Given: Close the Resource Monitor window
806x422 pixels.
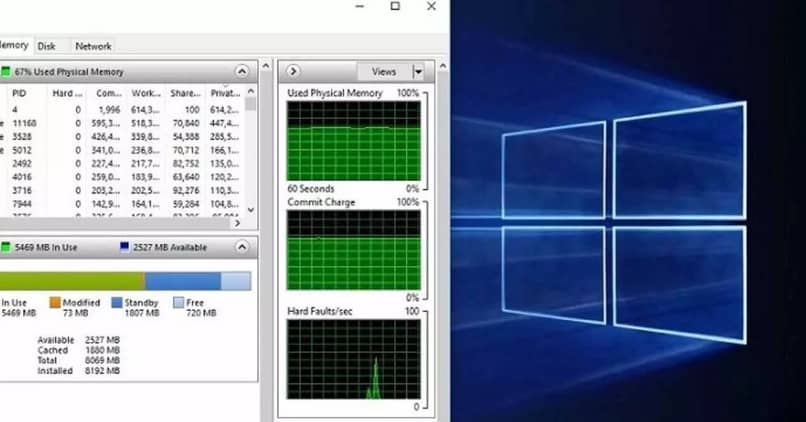Looking at the screenshot, I should click(x=431, y=6).
